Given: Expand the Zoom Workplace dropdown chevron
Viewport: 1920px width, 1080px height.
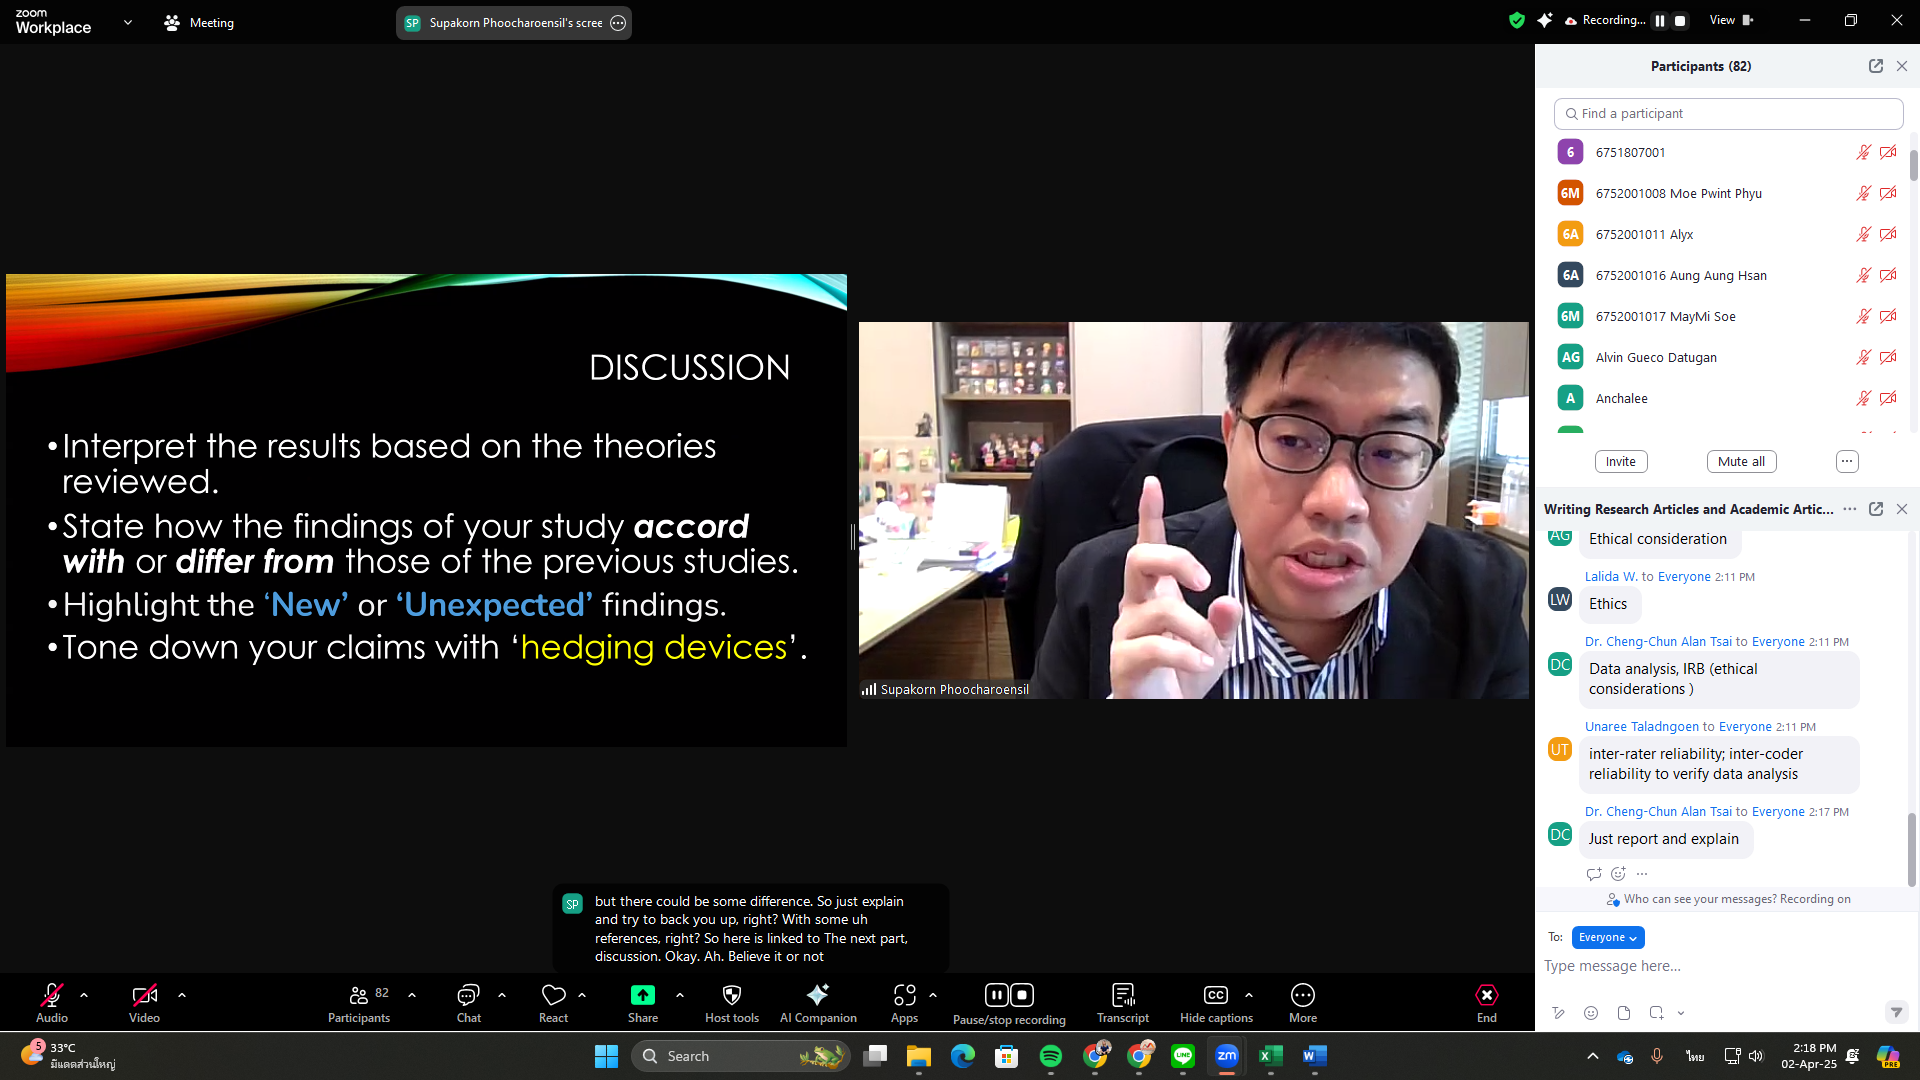Looking at the screenshot, I should (127, 22).
